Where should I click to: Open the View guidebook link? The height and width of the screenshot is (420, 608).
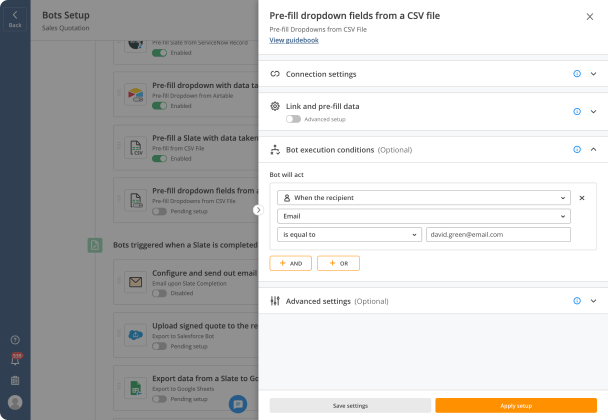pos(294,40)
